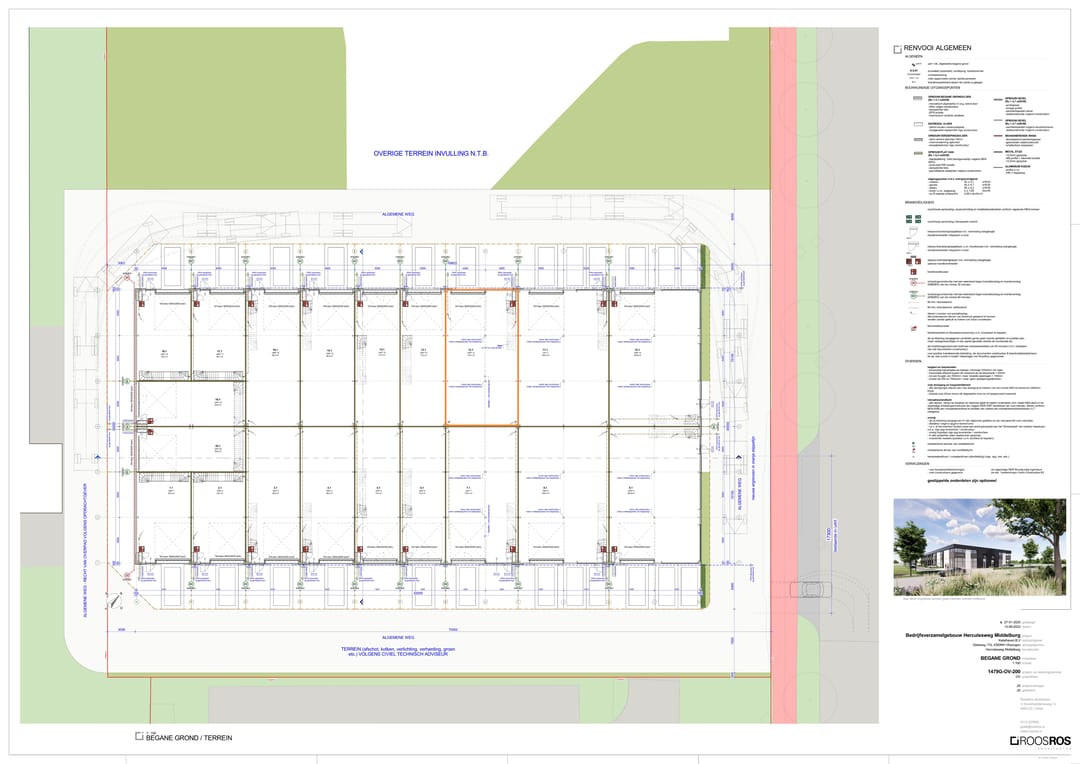Select the square icon beside RENVOOI ALGEMEEN

click(x=897, y=48)
